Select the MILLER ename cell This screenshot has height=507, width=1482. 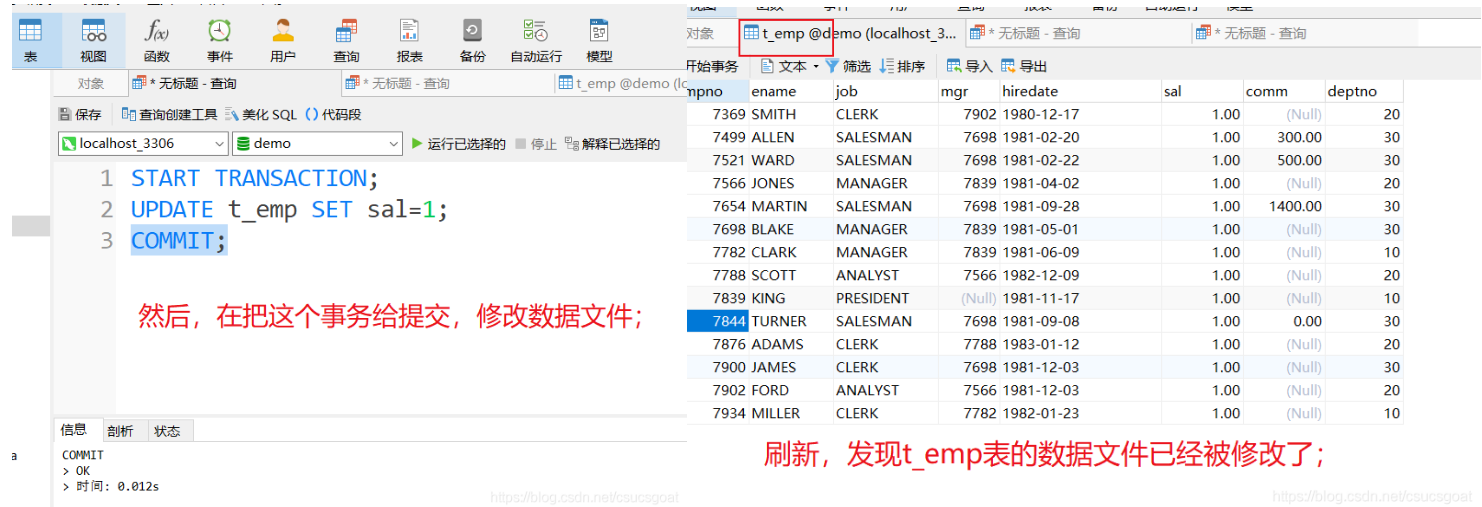tap(790, 413)
